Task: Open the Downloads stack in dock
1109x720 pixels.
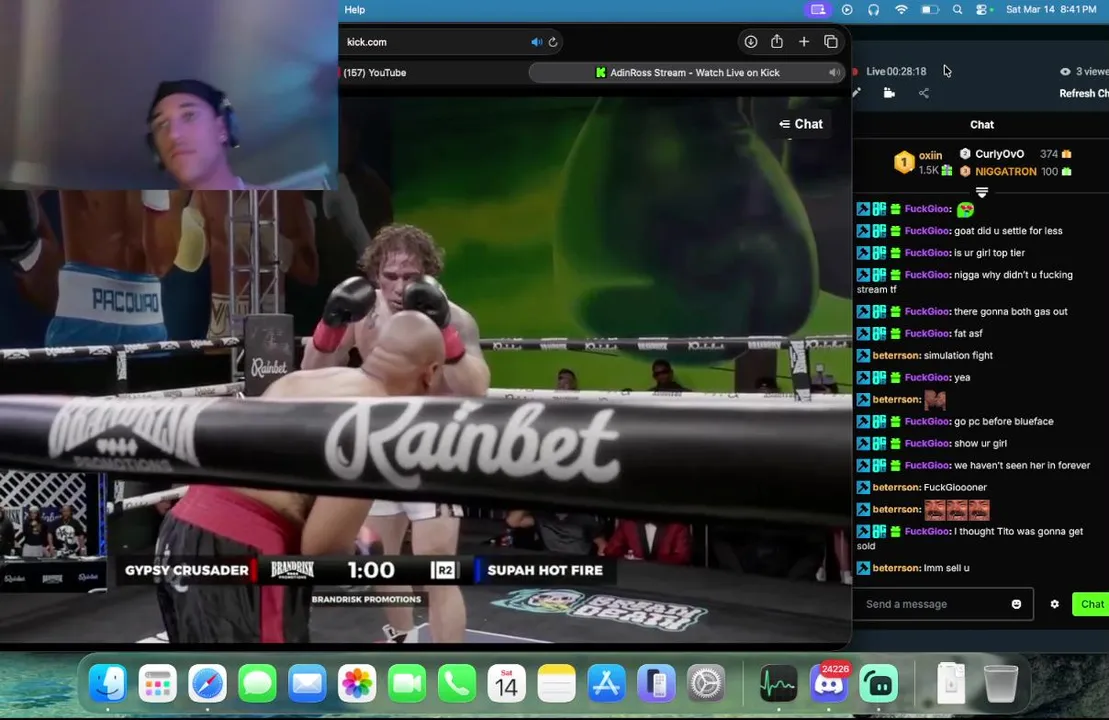Action: pos(951,684)
